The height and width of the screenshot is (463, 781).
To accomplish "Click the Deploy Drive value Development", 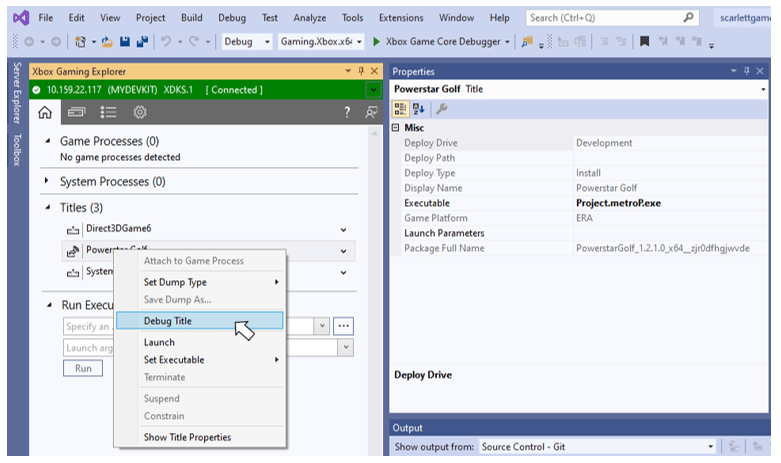I will pyautogui.click(x=604, y=143).
